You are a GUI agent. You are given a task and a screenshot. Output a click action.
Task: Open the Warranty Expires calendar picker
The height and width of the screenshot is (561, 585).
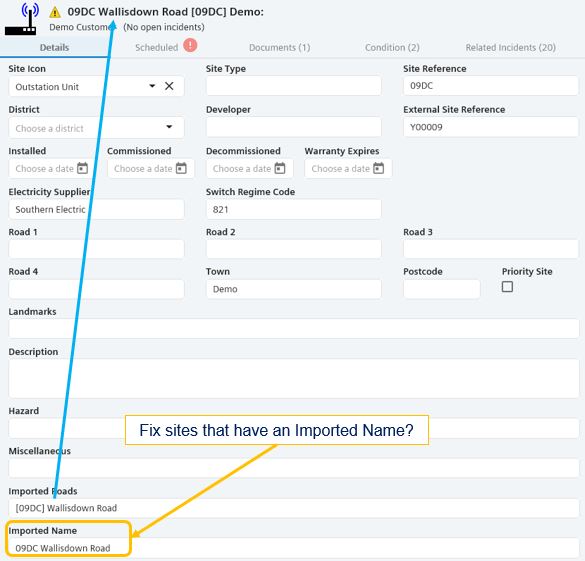coord(379,168)
